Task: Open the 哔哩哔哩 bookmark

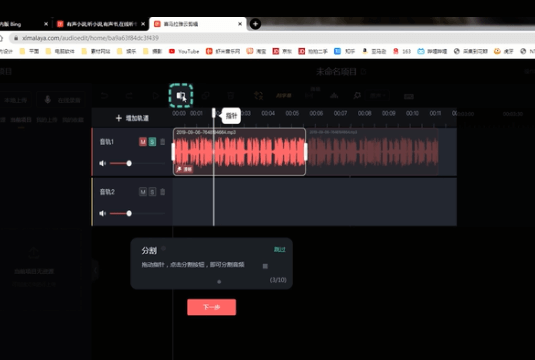Action: (432, 51)
